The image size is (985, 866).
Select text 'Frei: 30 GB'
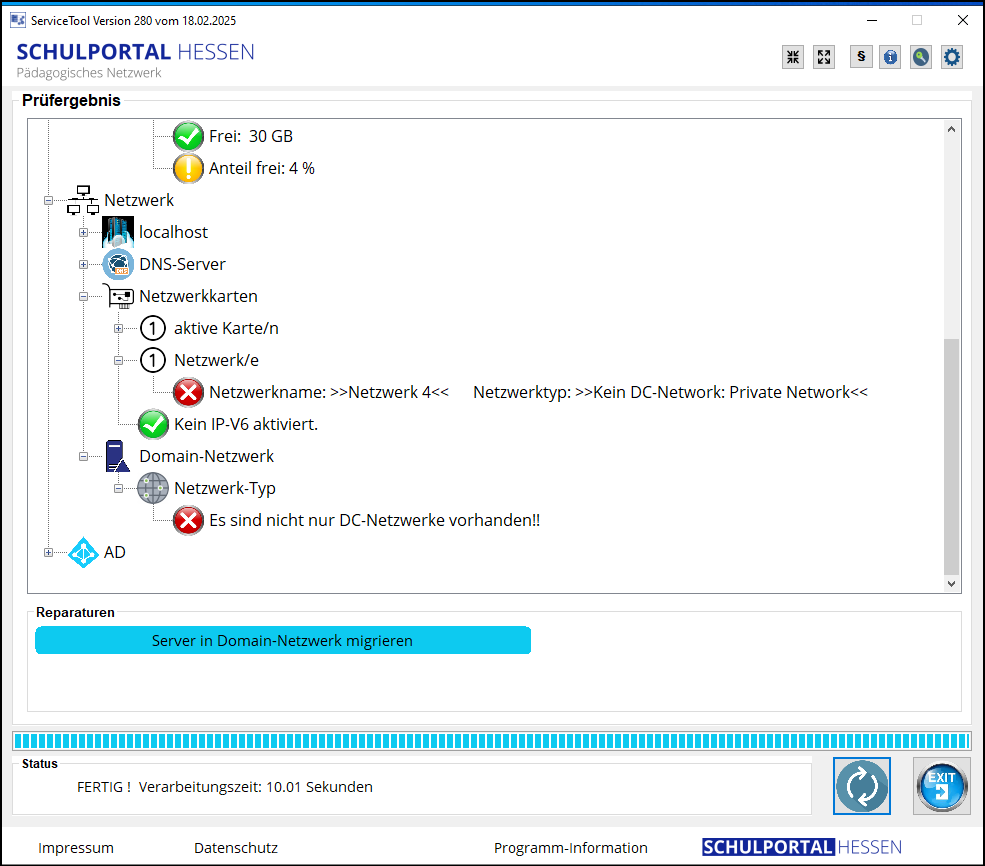coord(251,136)
